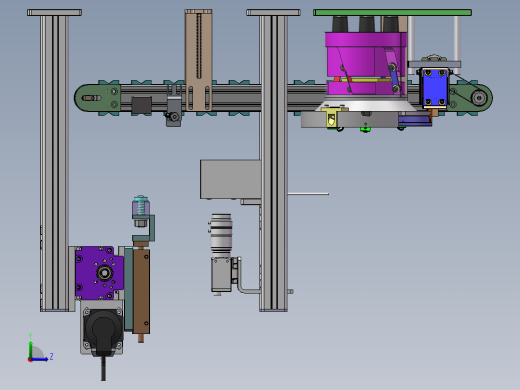The height and width of the screenshot is (390, 520).
Task: Select the flat plate atop left column
Action: point(54,13)
